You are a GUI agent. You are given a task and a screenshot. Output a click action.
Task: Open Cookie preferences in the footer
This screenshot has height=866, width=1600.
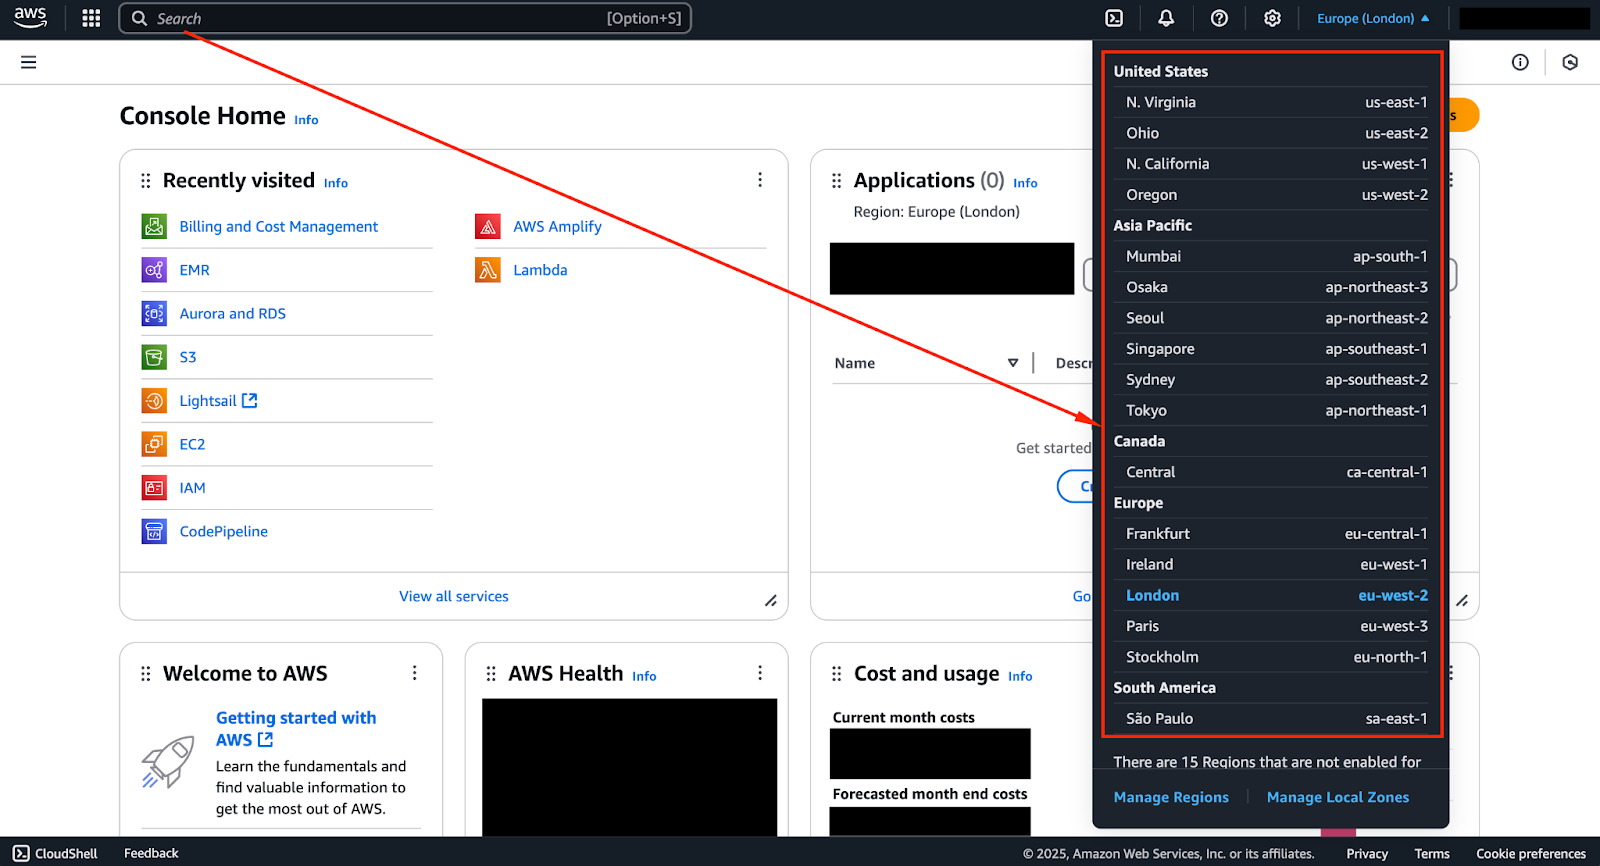coord(1531,854)
